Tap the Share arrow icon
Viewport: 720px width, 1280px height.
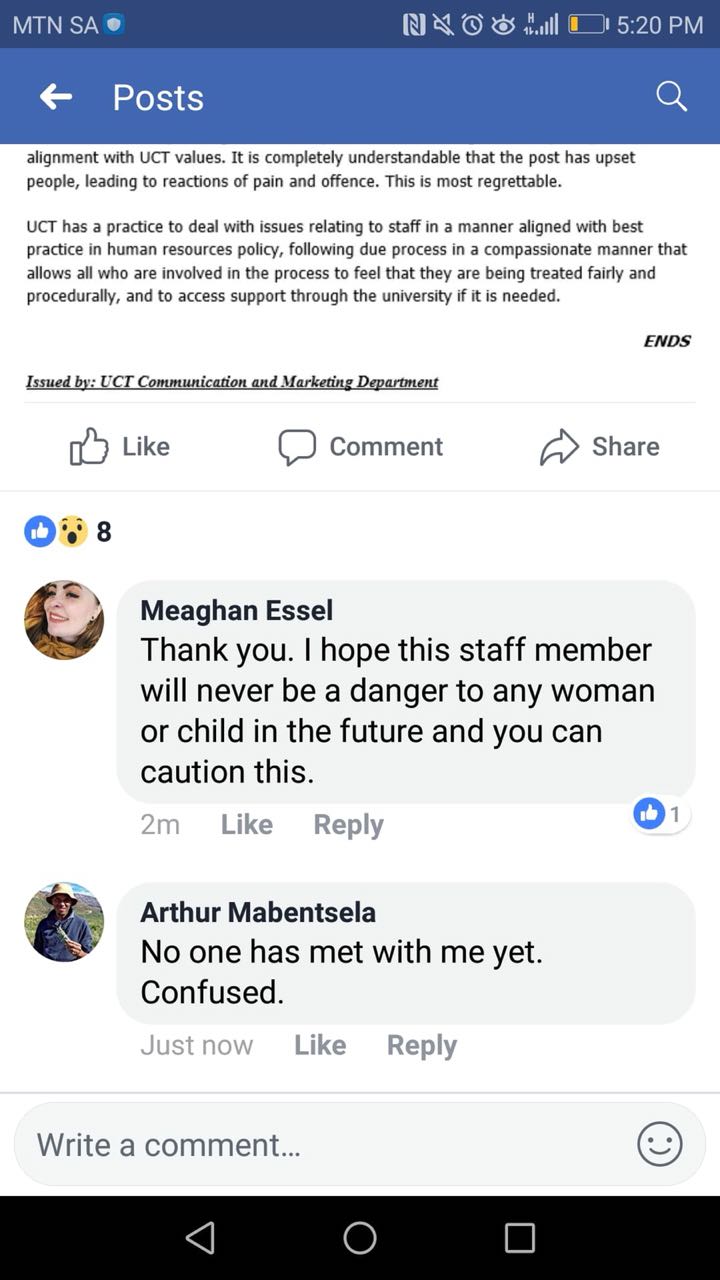[x=559, y=447]
